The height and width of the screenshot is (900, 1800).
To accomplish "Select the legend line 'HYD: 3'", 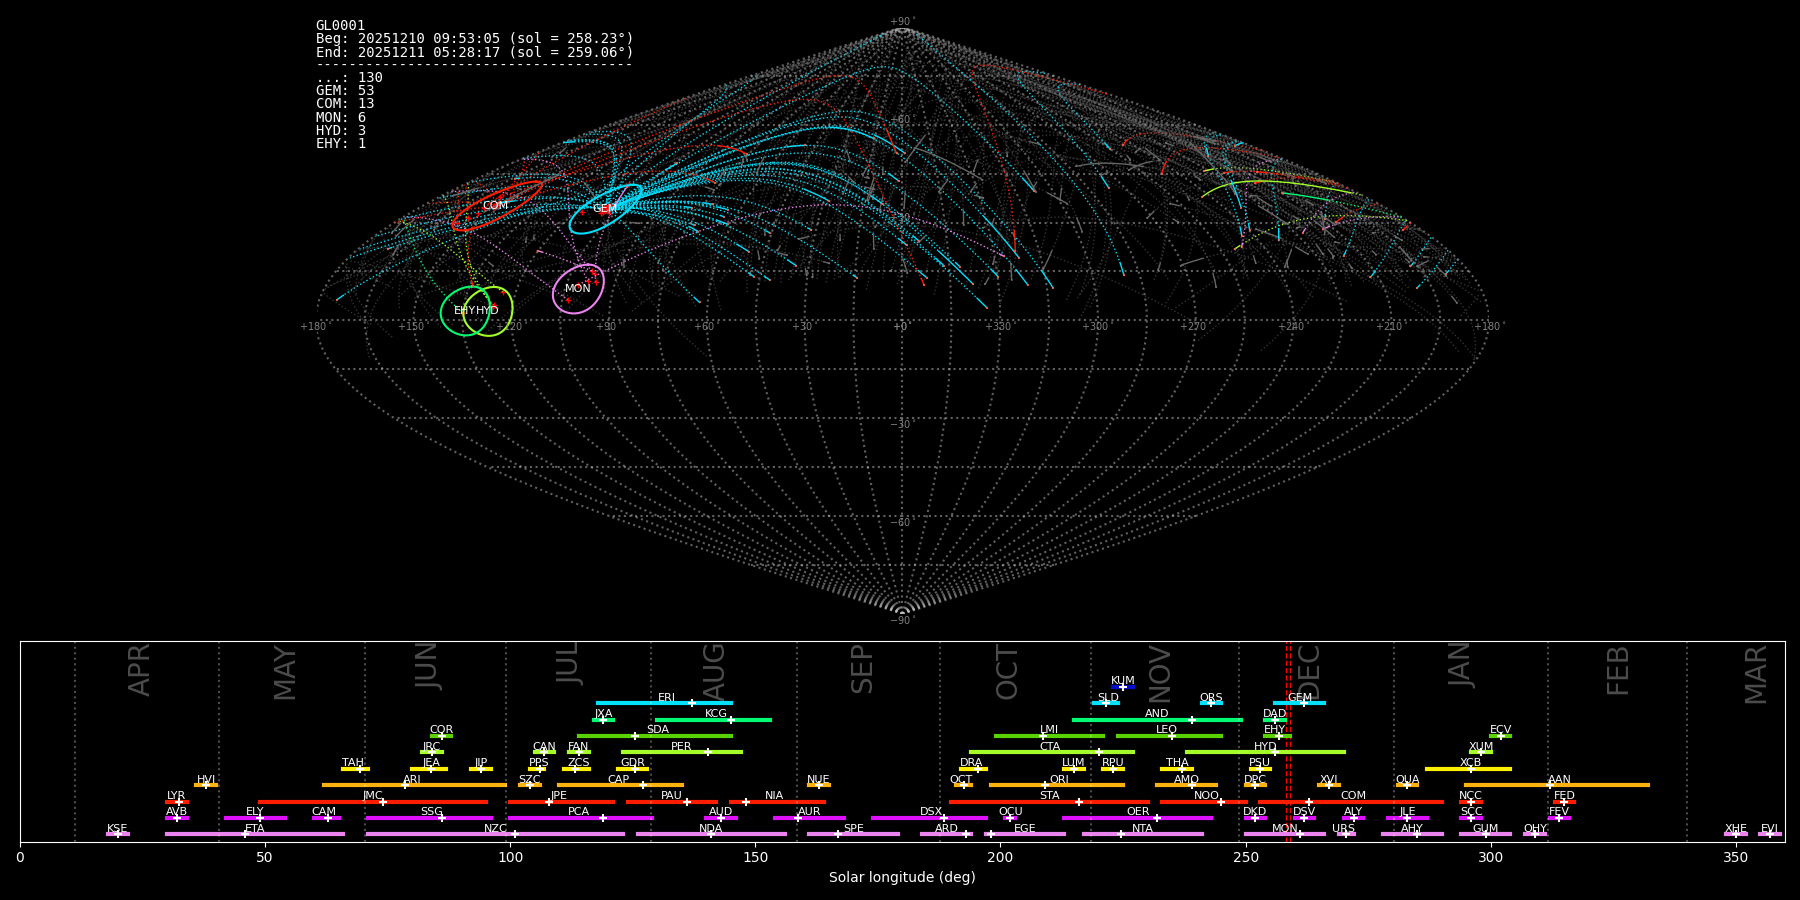I will coord(341,131).
